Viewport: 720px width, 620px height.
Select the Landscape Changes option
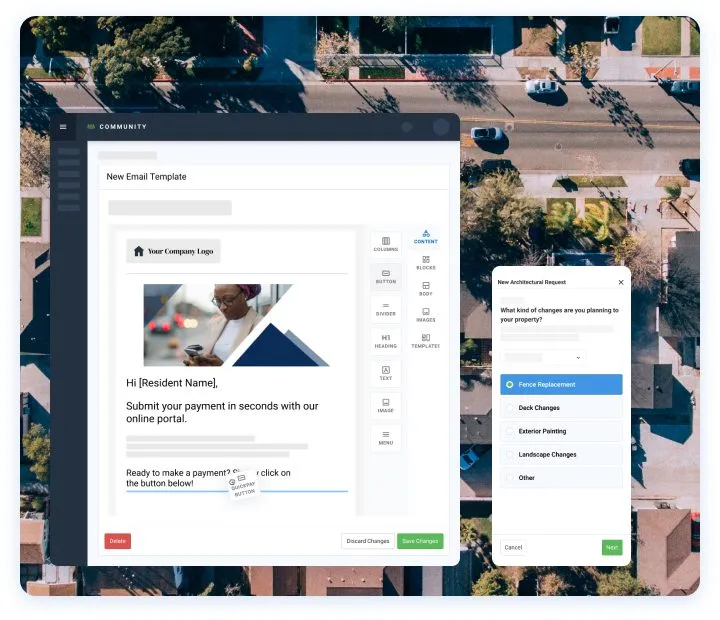coord(561,455)
